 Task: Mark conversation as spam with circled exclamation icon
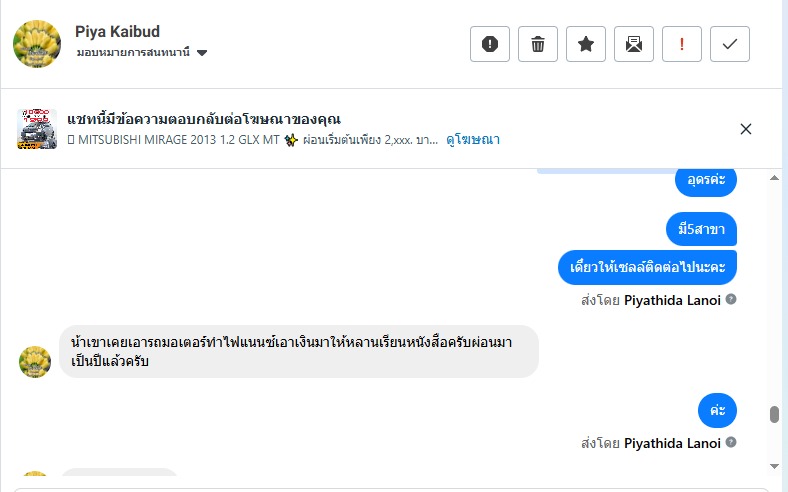[x=490, y=44]
